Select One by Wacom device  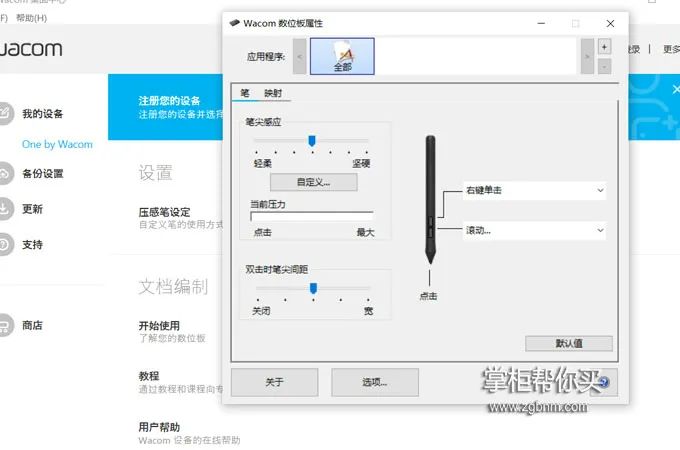(x=57, y=144)
